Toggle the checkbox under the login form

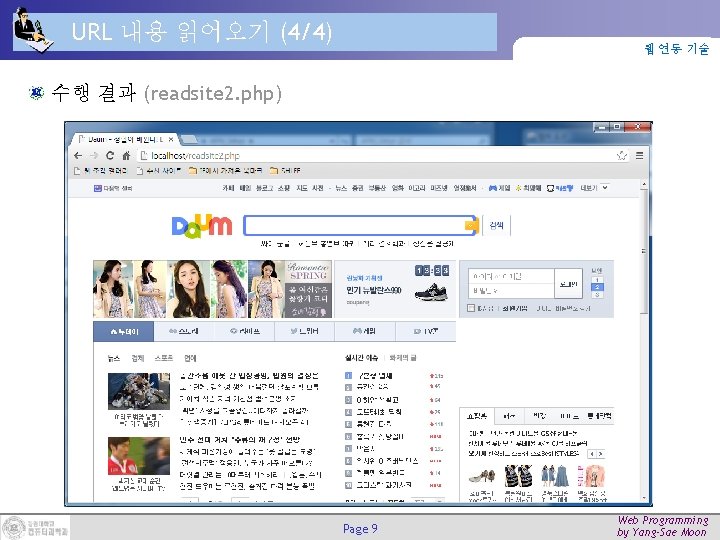click(x=471, y=308)
